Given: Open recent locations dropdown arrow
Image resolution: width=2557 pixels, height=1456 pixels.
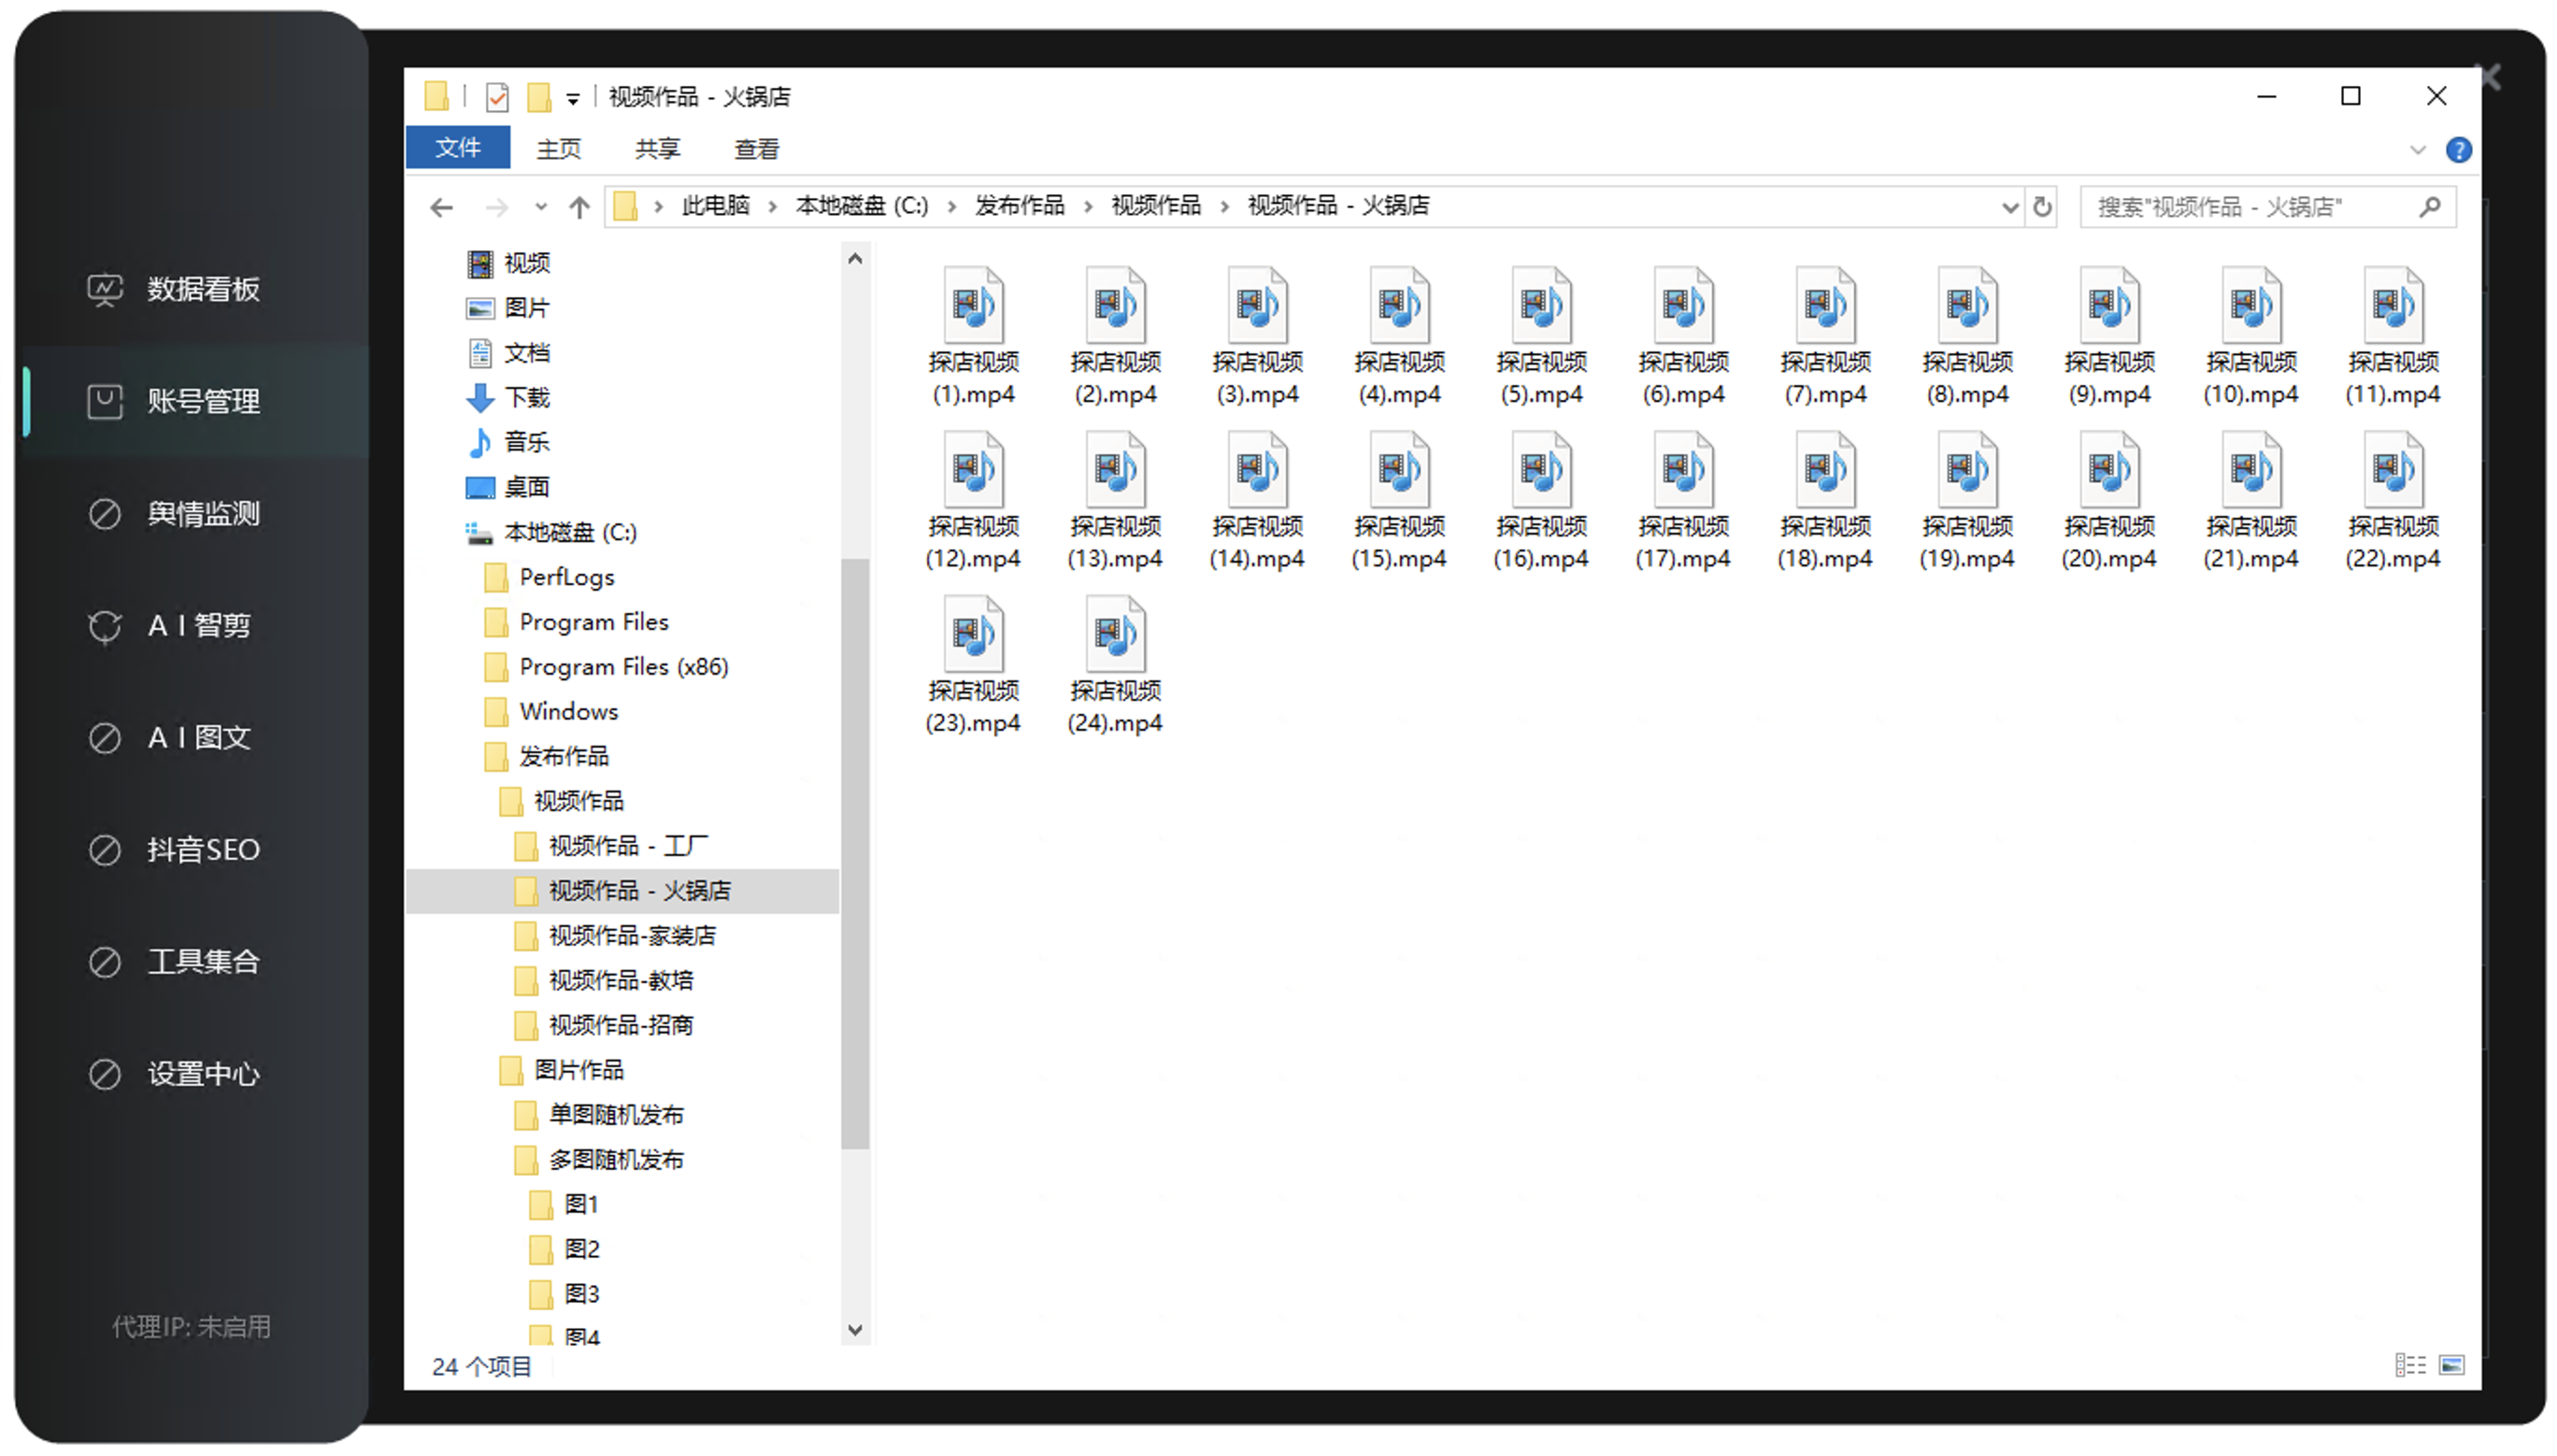Looking at the screenshot, I should point(541,207).
